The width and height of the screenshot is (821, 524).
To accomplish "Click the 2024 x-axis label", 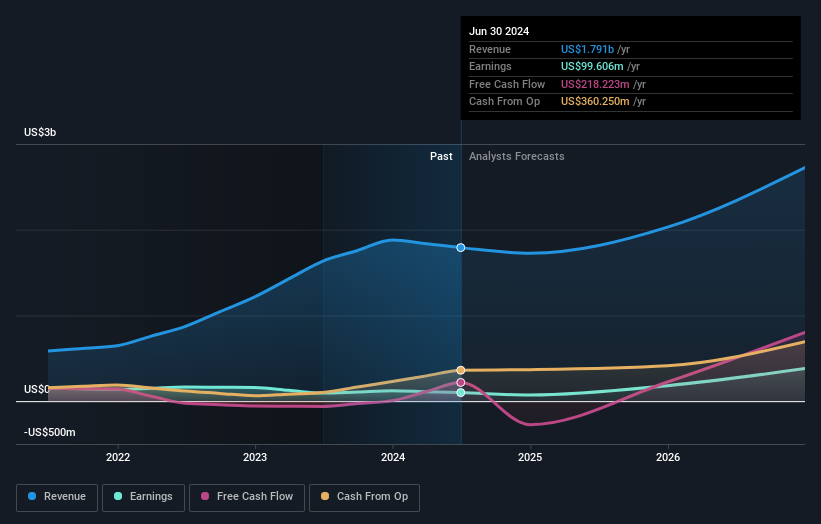I will click(x=393, y=457).
